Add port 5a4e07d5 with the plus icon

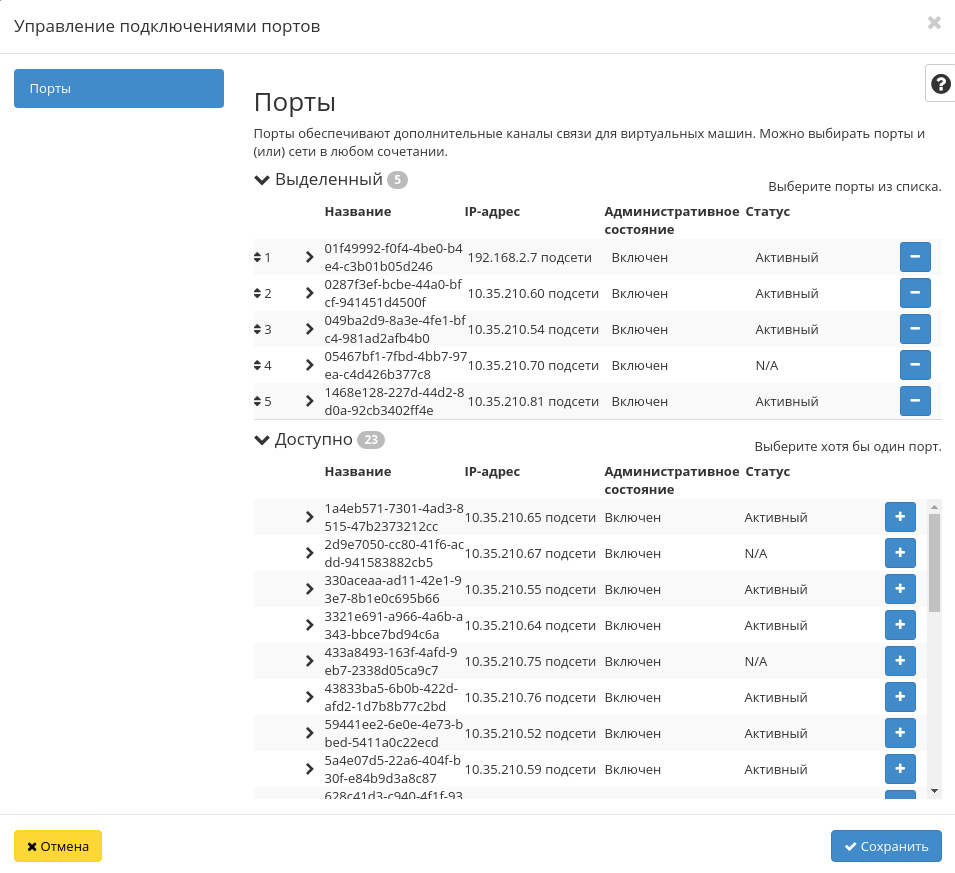point(899,769)
